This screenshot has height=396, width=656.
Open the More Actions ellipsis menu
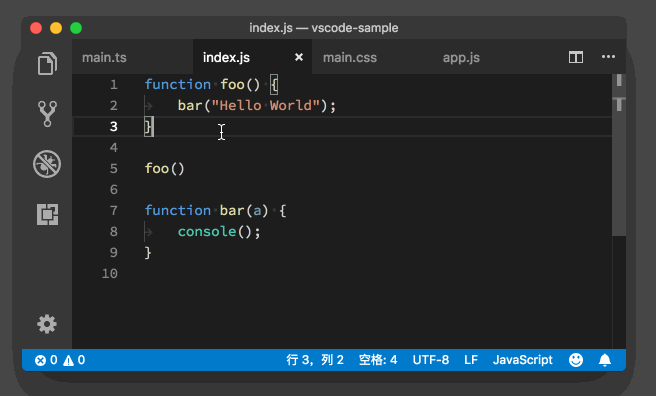point(608,57)
